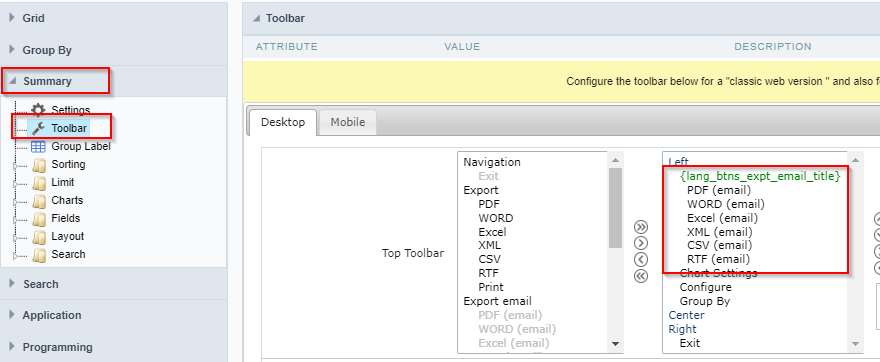
Task: Expand the Application section
Action: click(x=12, y=315)
